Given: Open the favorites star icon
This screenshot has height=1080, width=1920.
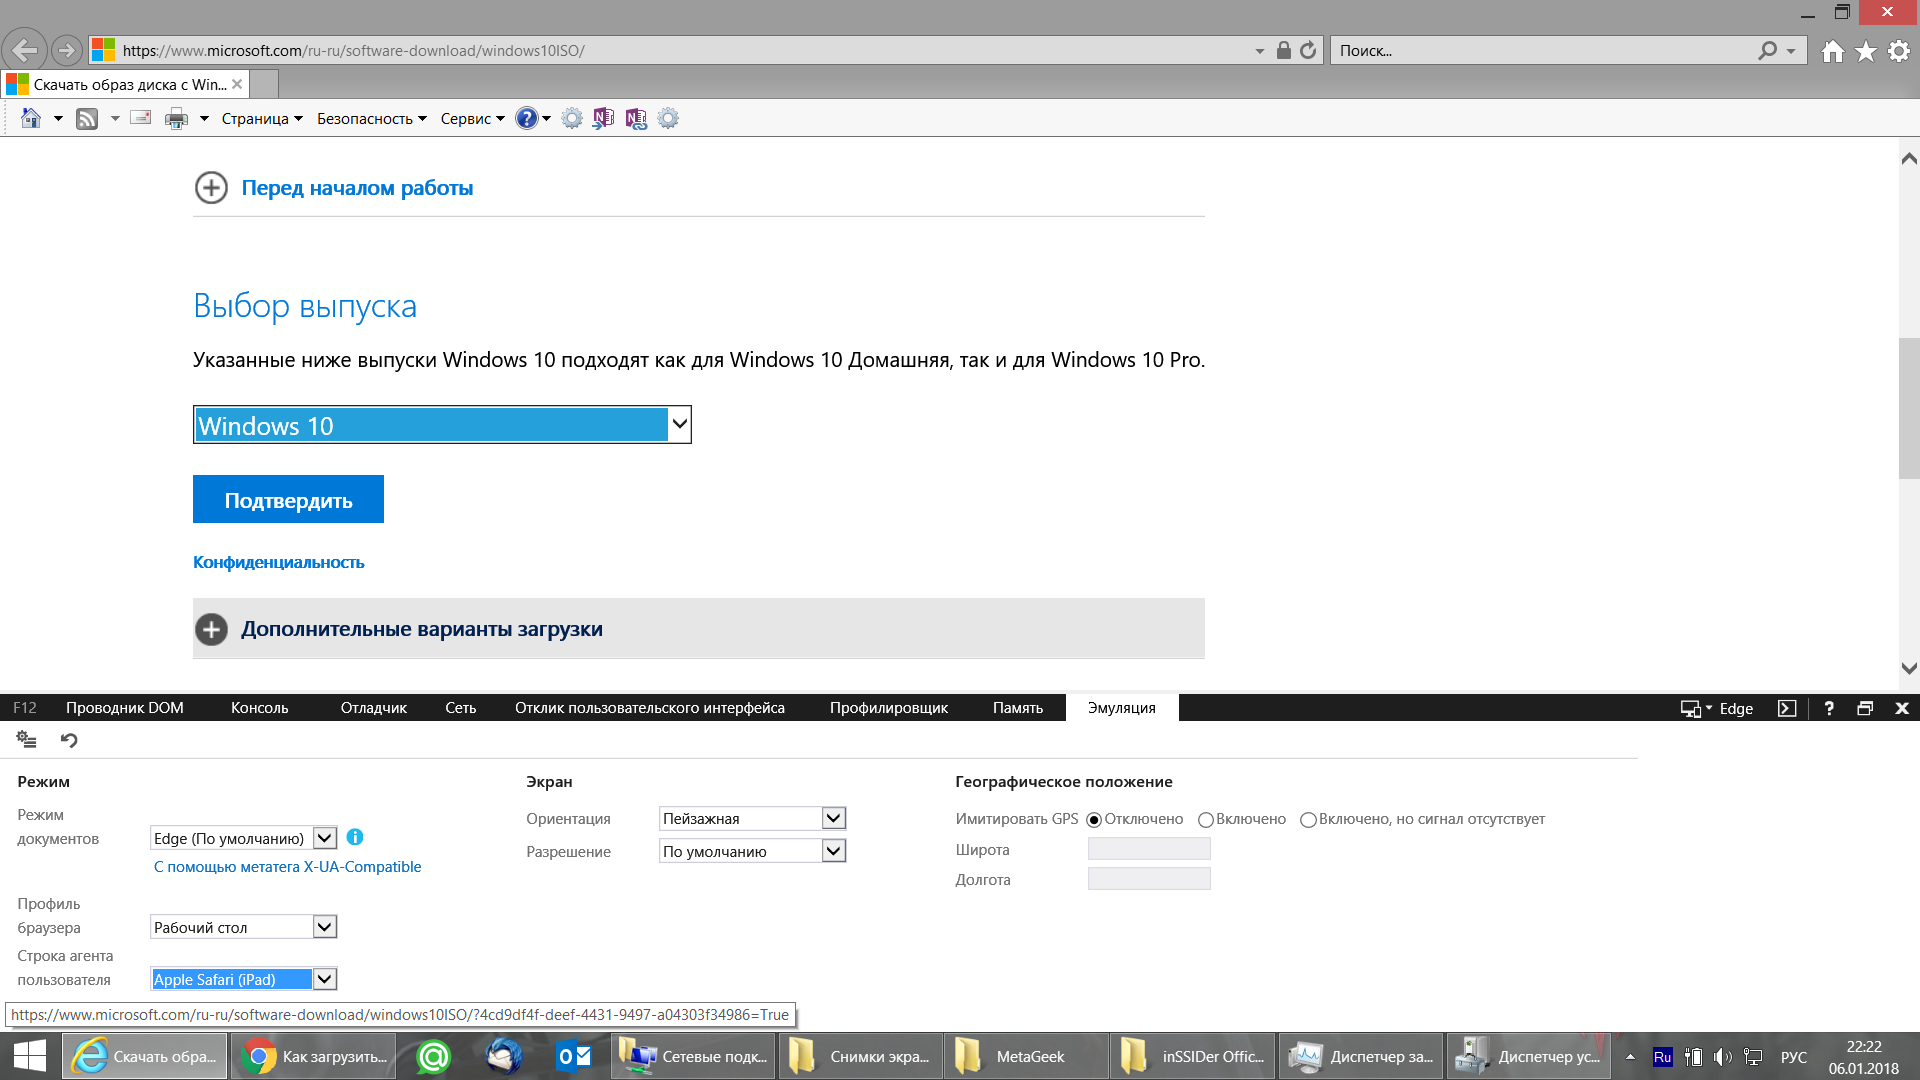Looking at the screenshot, I should 1866,51.
